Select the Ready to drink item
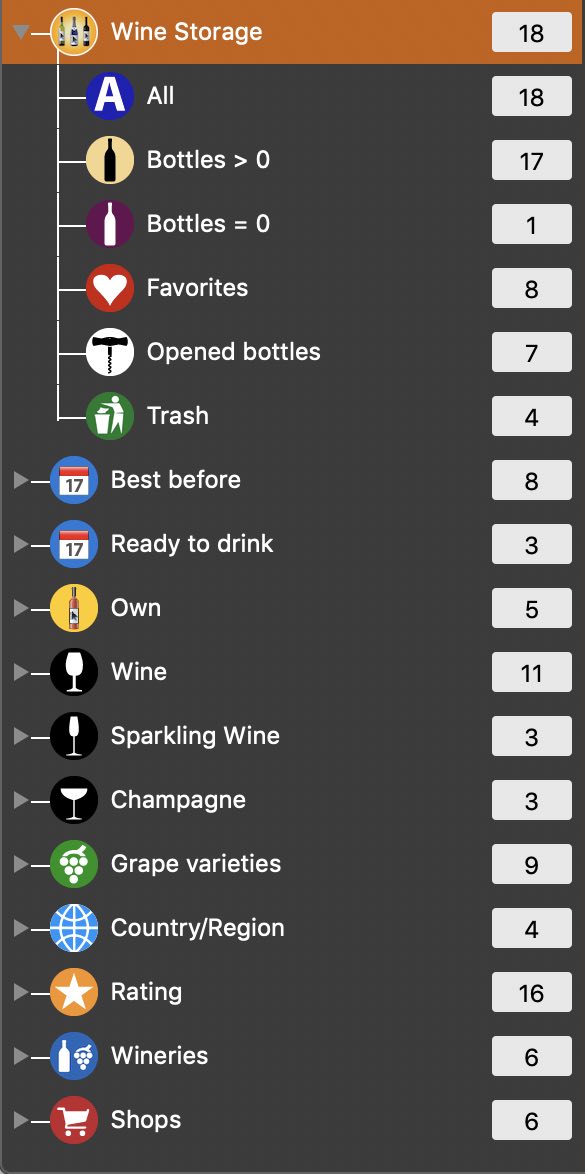The height and width of the screenshot is (1174, 585). click(192, 544)
